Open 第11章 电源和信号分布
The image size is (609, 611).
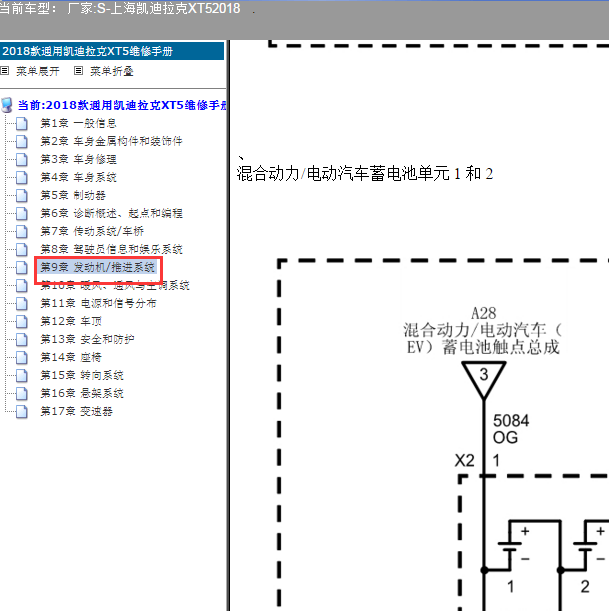(98, 303)
